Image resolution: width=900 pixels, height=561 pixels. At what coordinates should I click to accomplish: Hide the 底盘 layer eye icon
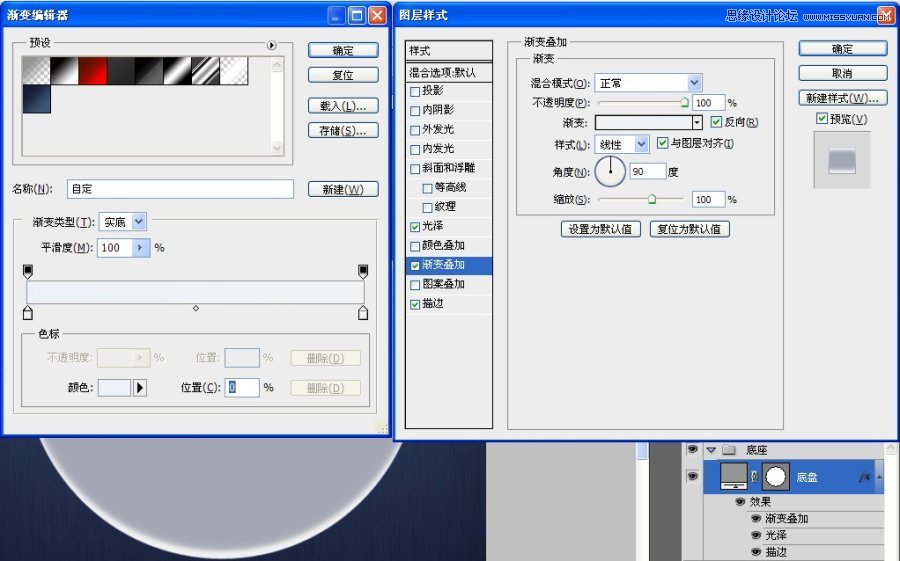(693, 476)
